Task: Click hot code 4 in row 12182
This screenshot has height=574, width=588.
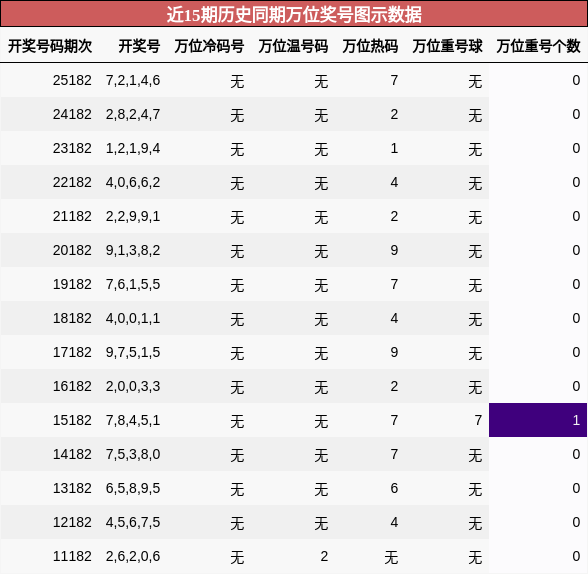Action: click(x=394, y=522)
